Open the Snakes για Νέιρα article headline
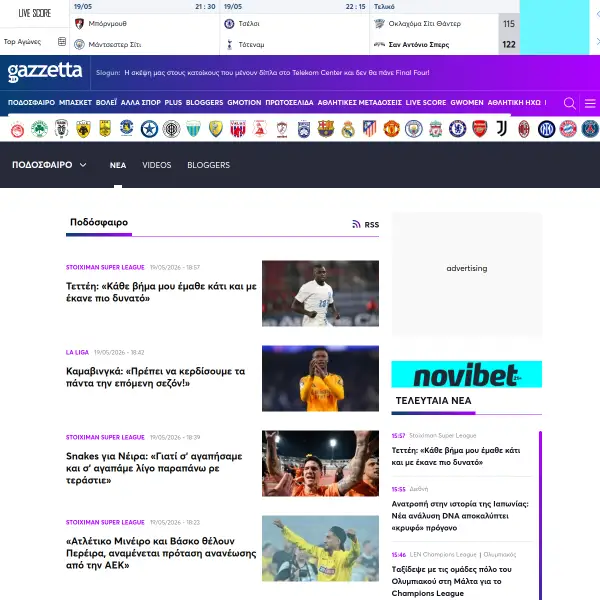 tap(154, 468)
